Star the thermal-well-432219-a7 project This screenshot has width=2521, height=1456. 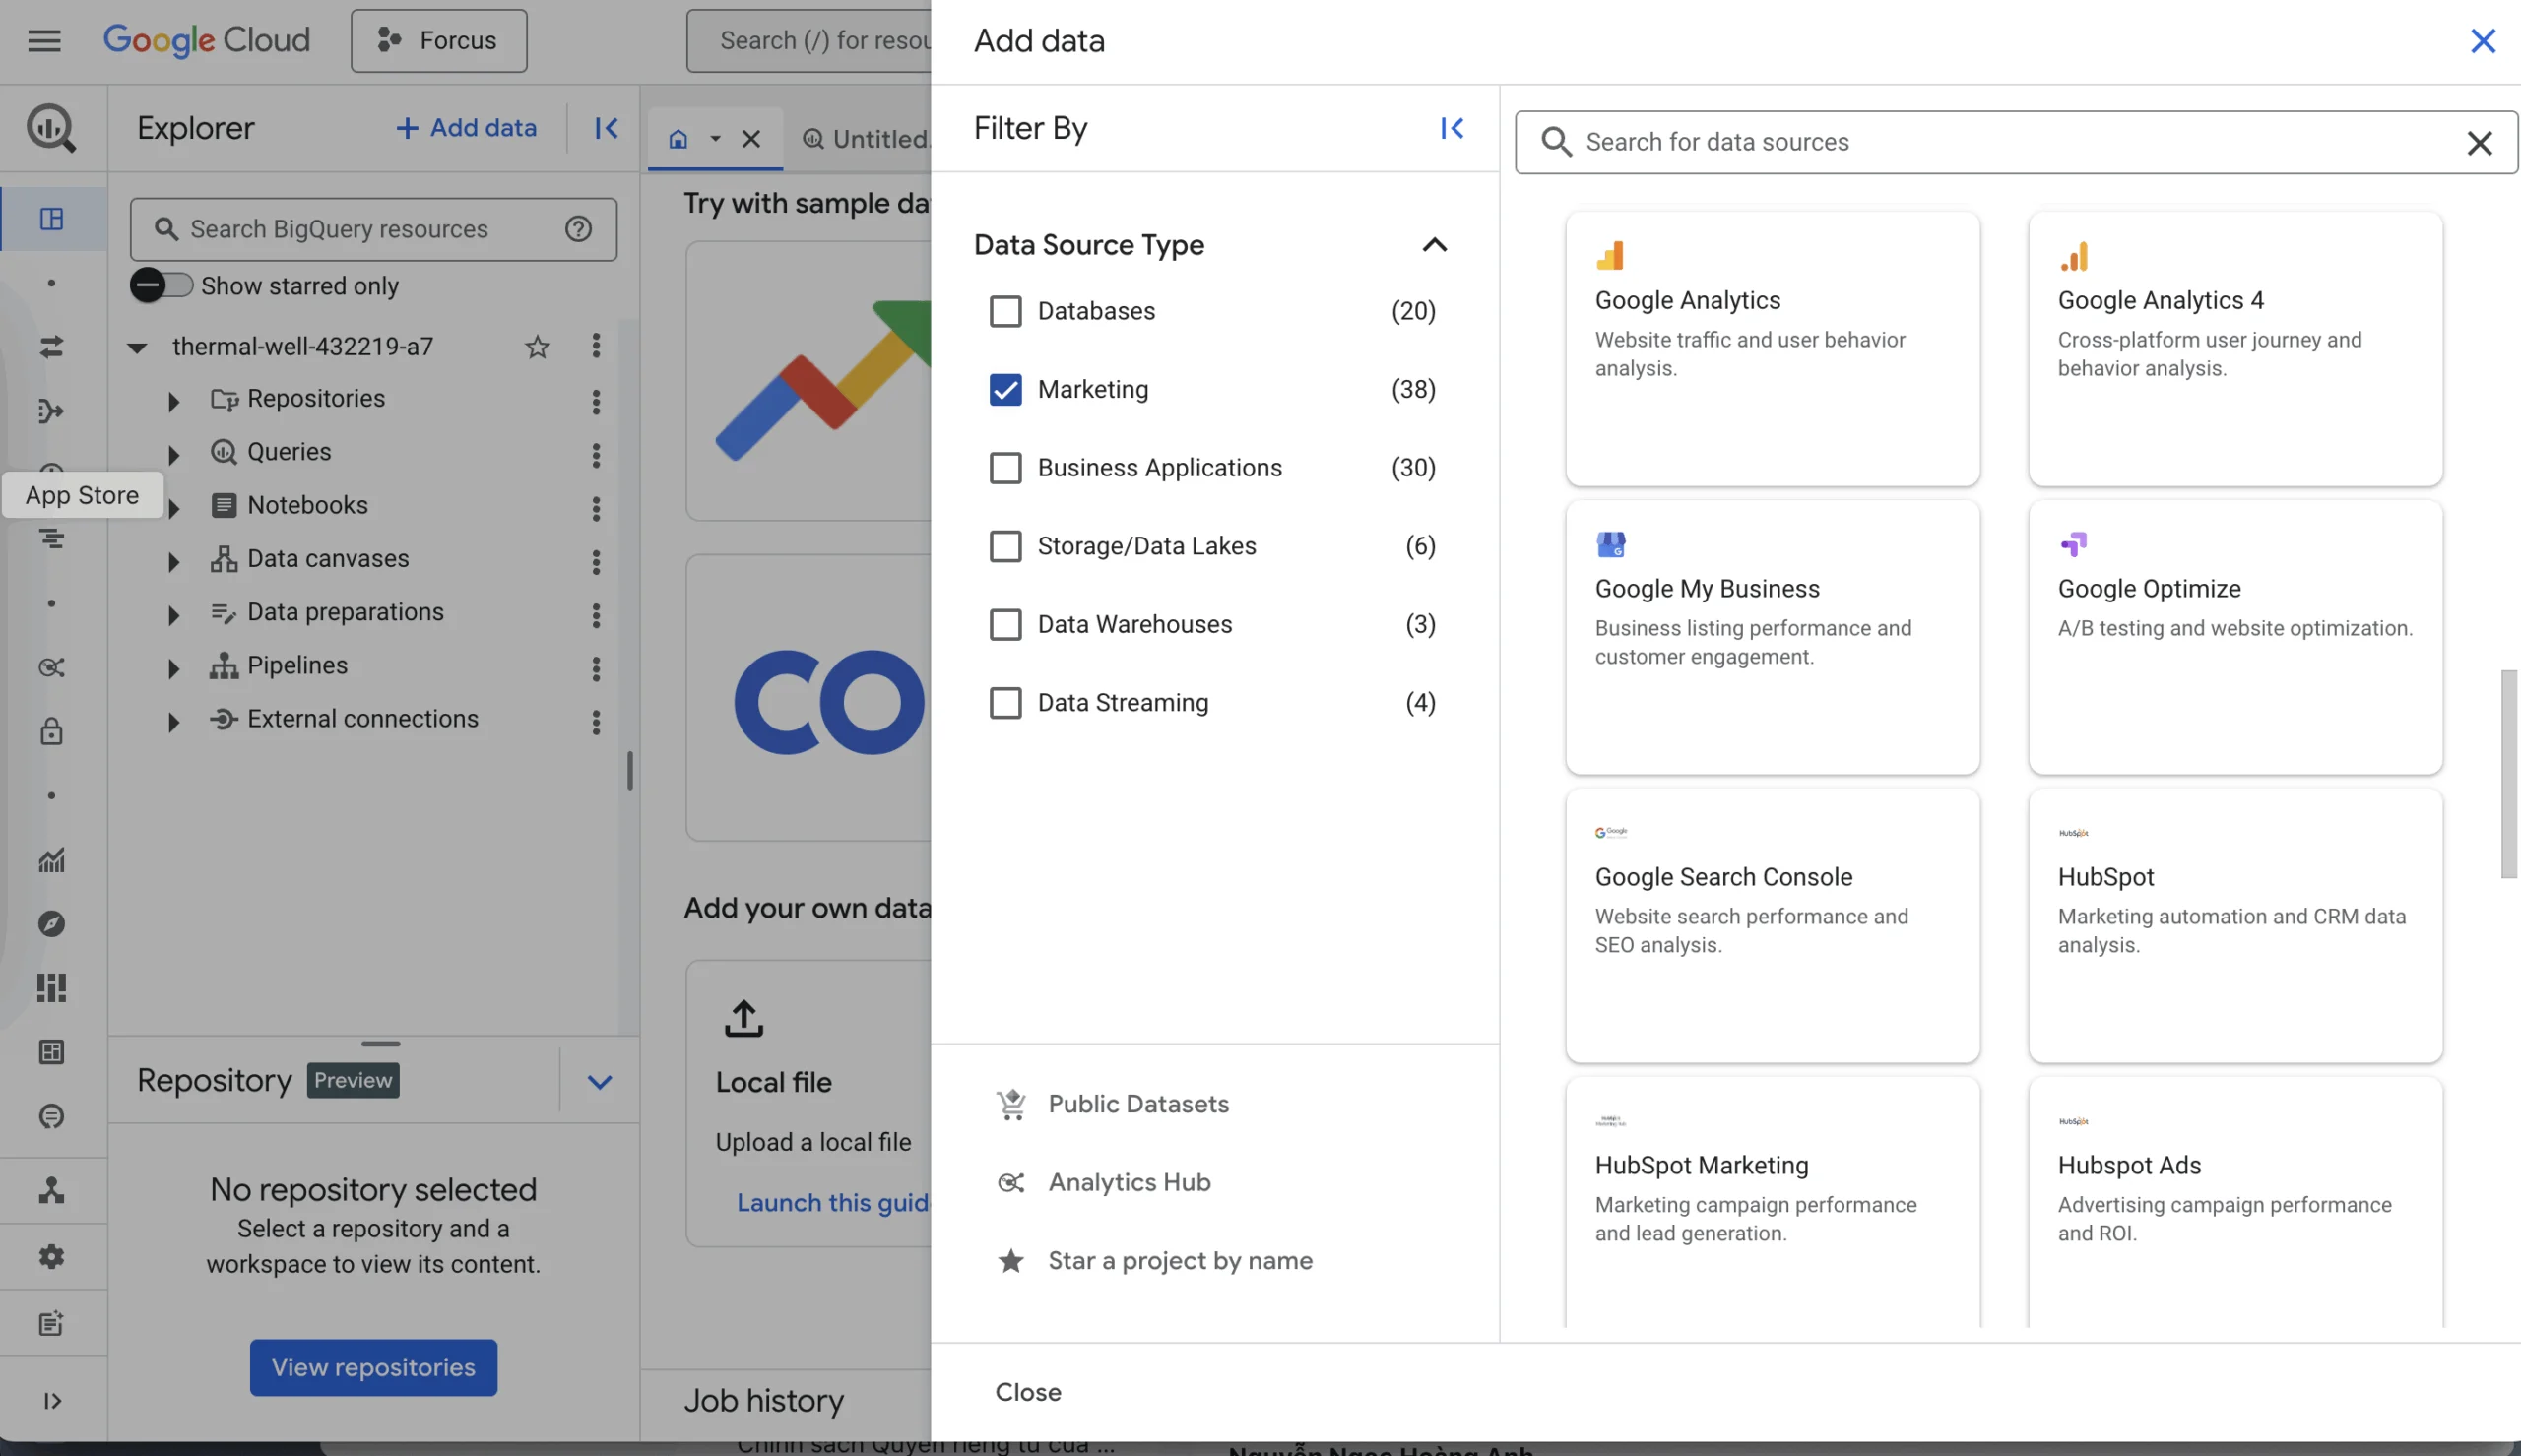537,347
